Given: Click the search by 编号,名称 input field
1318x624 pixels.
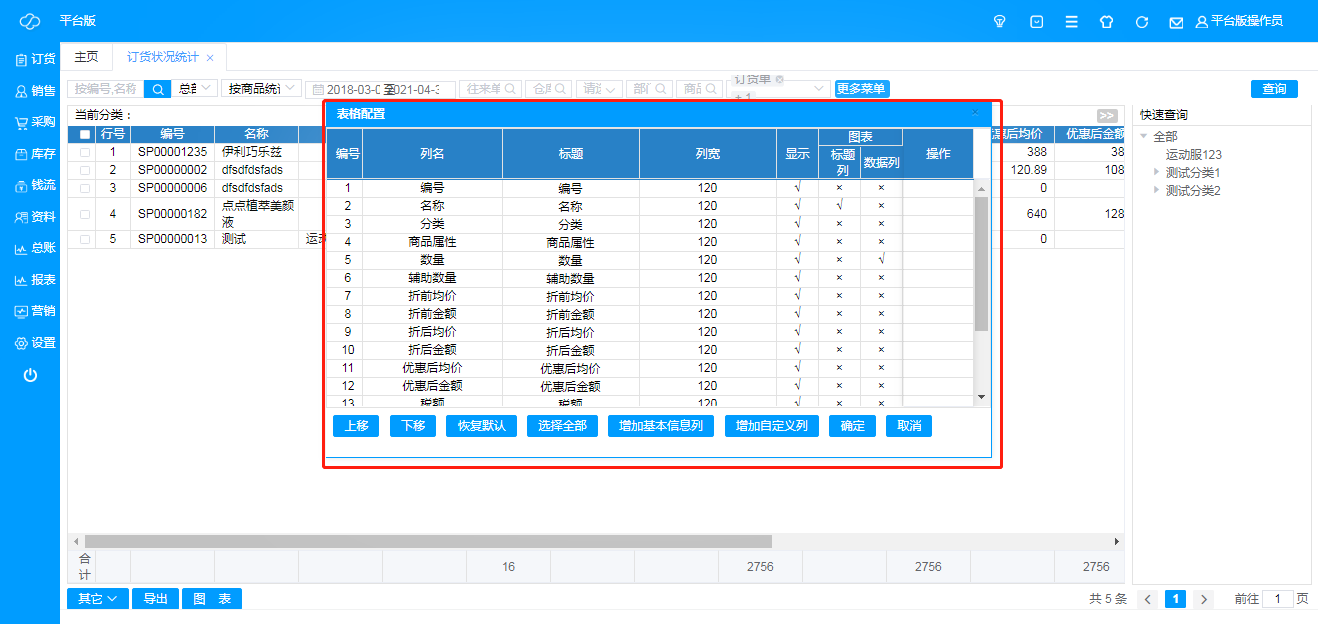Looking at the screenshot, I should (x=106, y=89).
